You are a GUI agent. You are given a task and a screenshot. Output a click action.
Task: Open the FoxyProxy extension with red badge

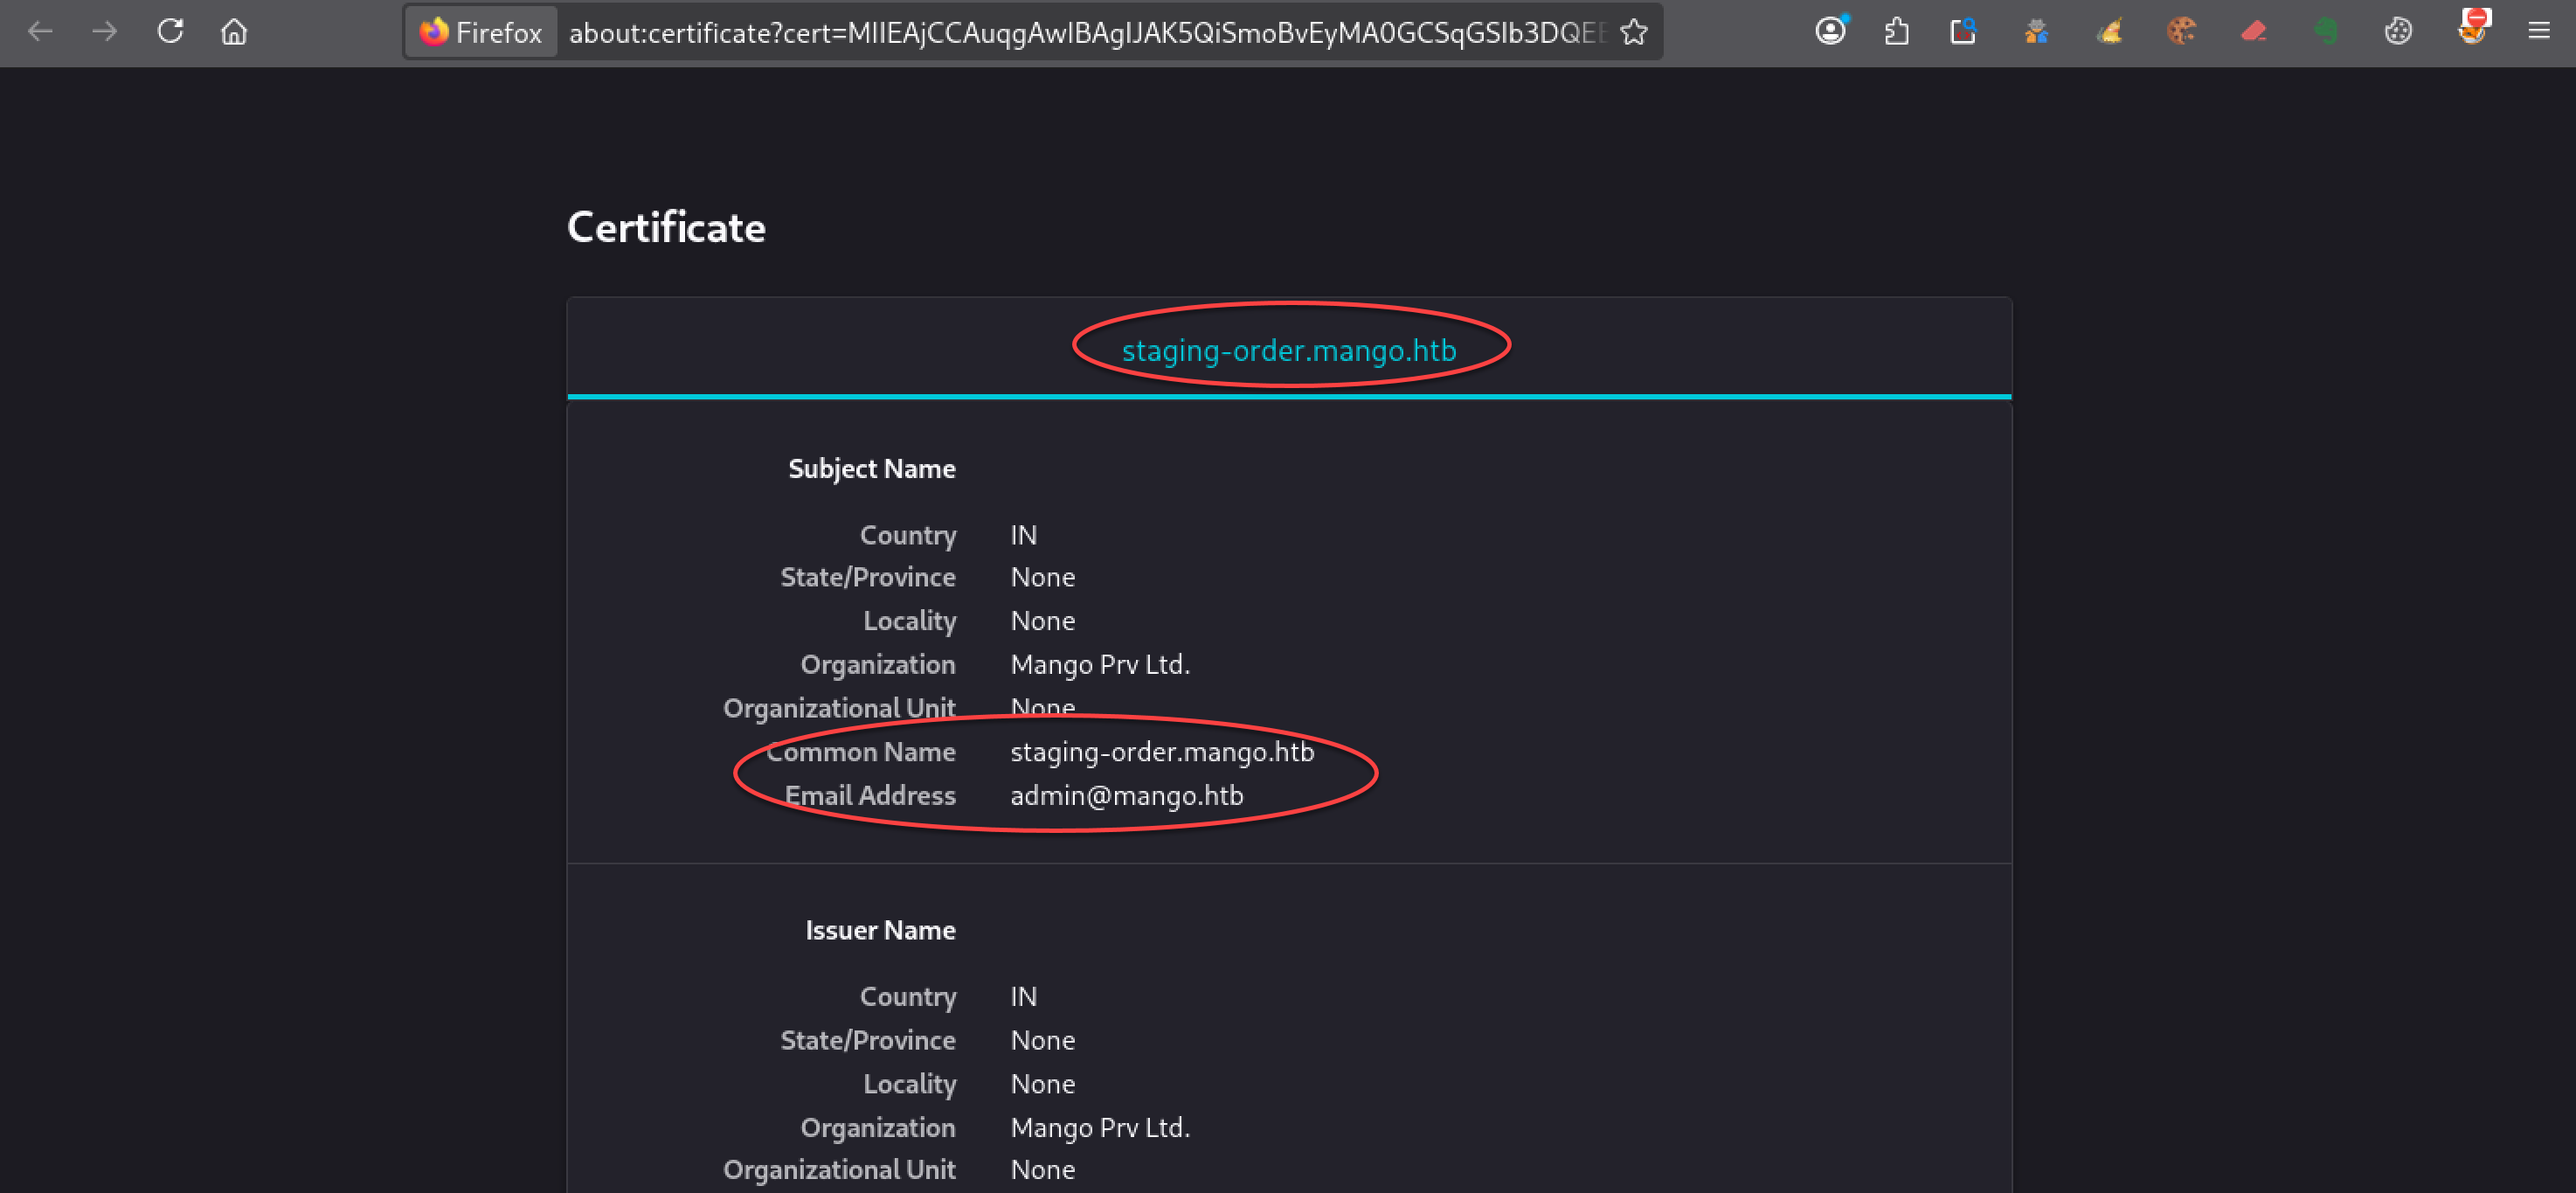coord(2473,28)
